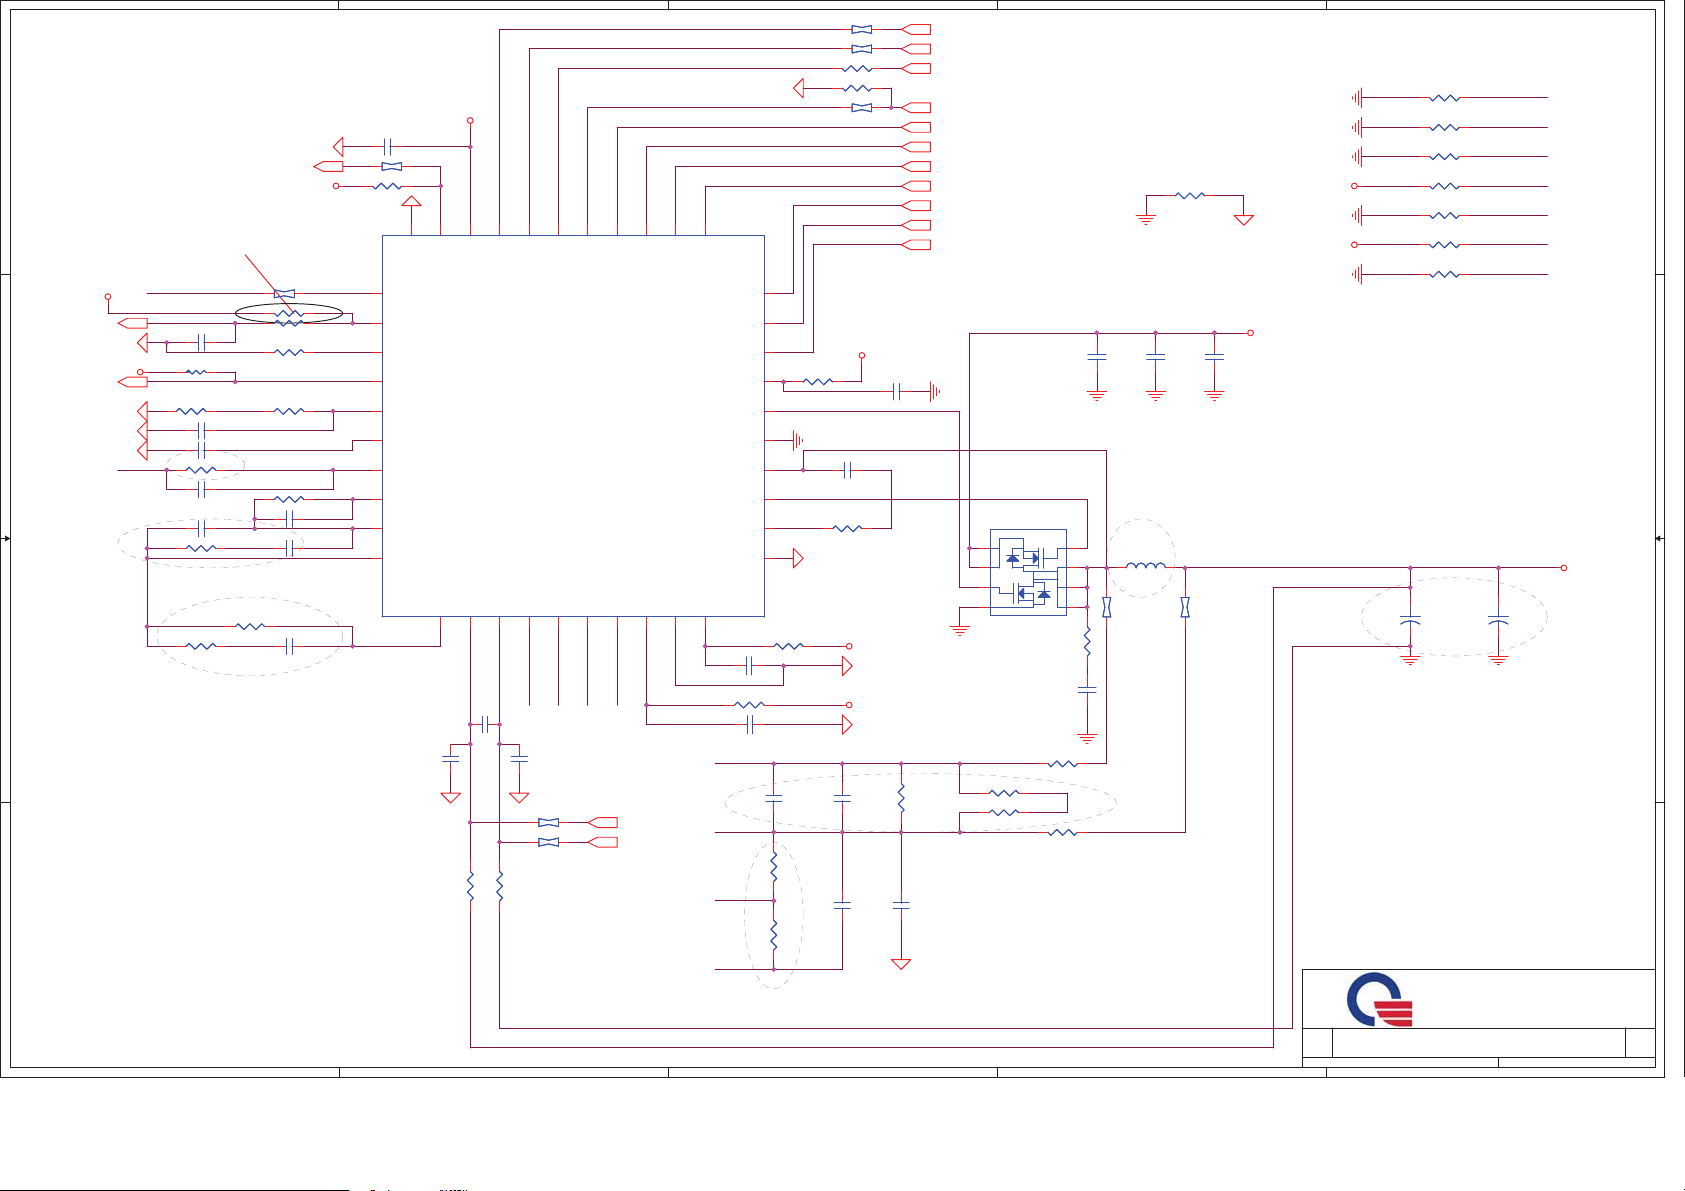Viewport: 1685px width, 1191px height.
Task: Select upper resistor in tall dashed ellipse
Action: tap(774, 866)
